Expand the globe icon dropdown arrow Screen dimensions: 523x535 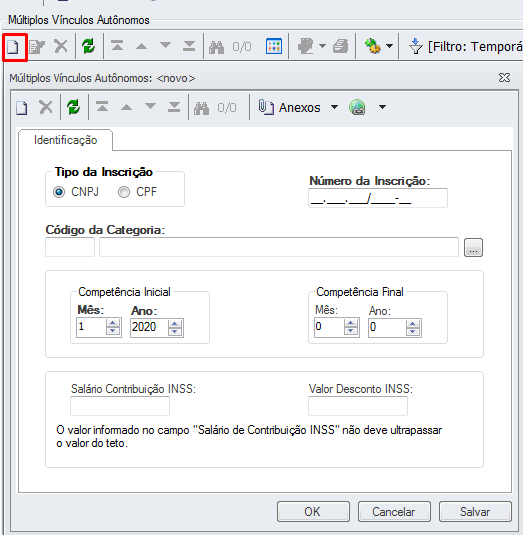click(382, 107)
